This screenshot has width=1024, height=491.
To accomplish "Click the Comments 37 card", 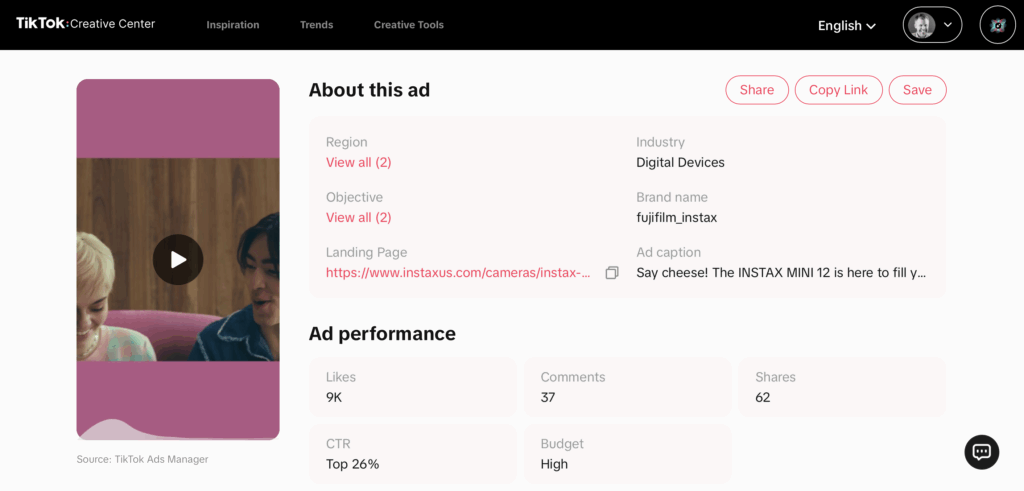I will (x=627, y=387).
